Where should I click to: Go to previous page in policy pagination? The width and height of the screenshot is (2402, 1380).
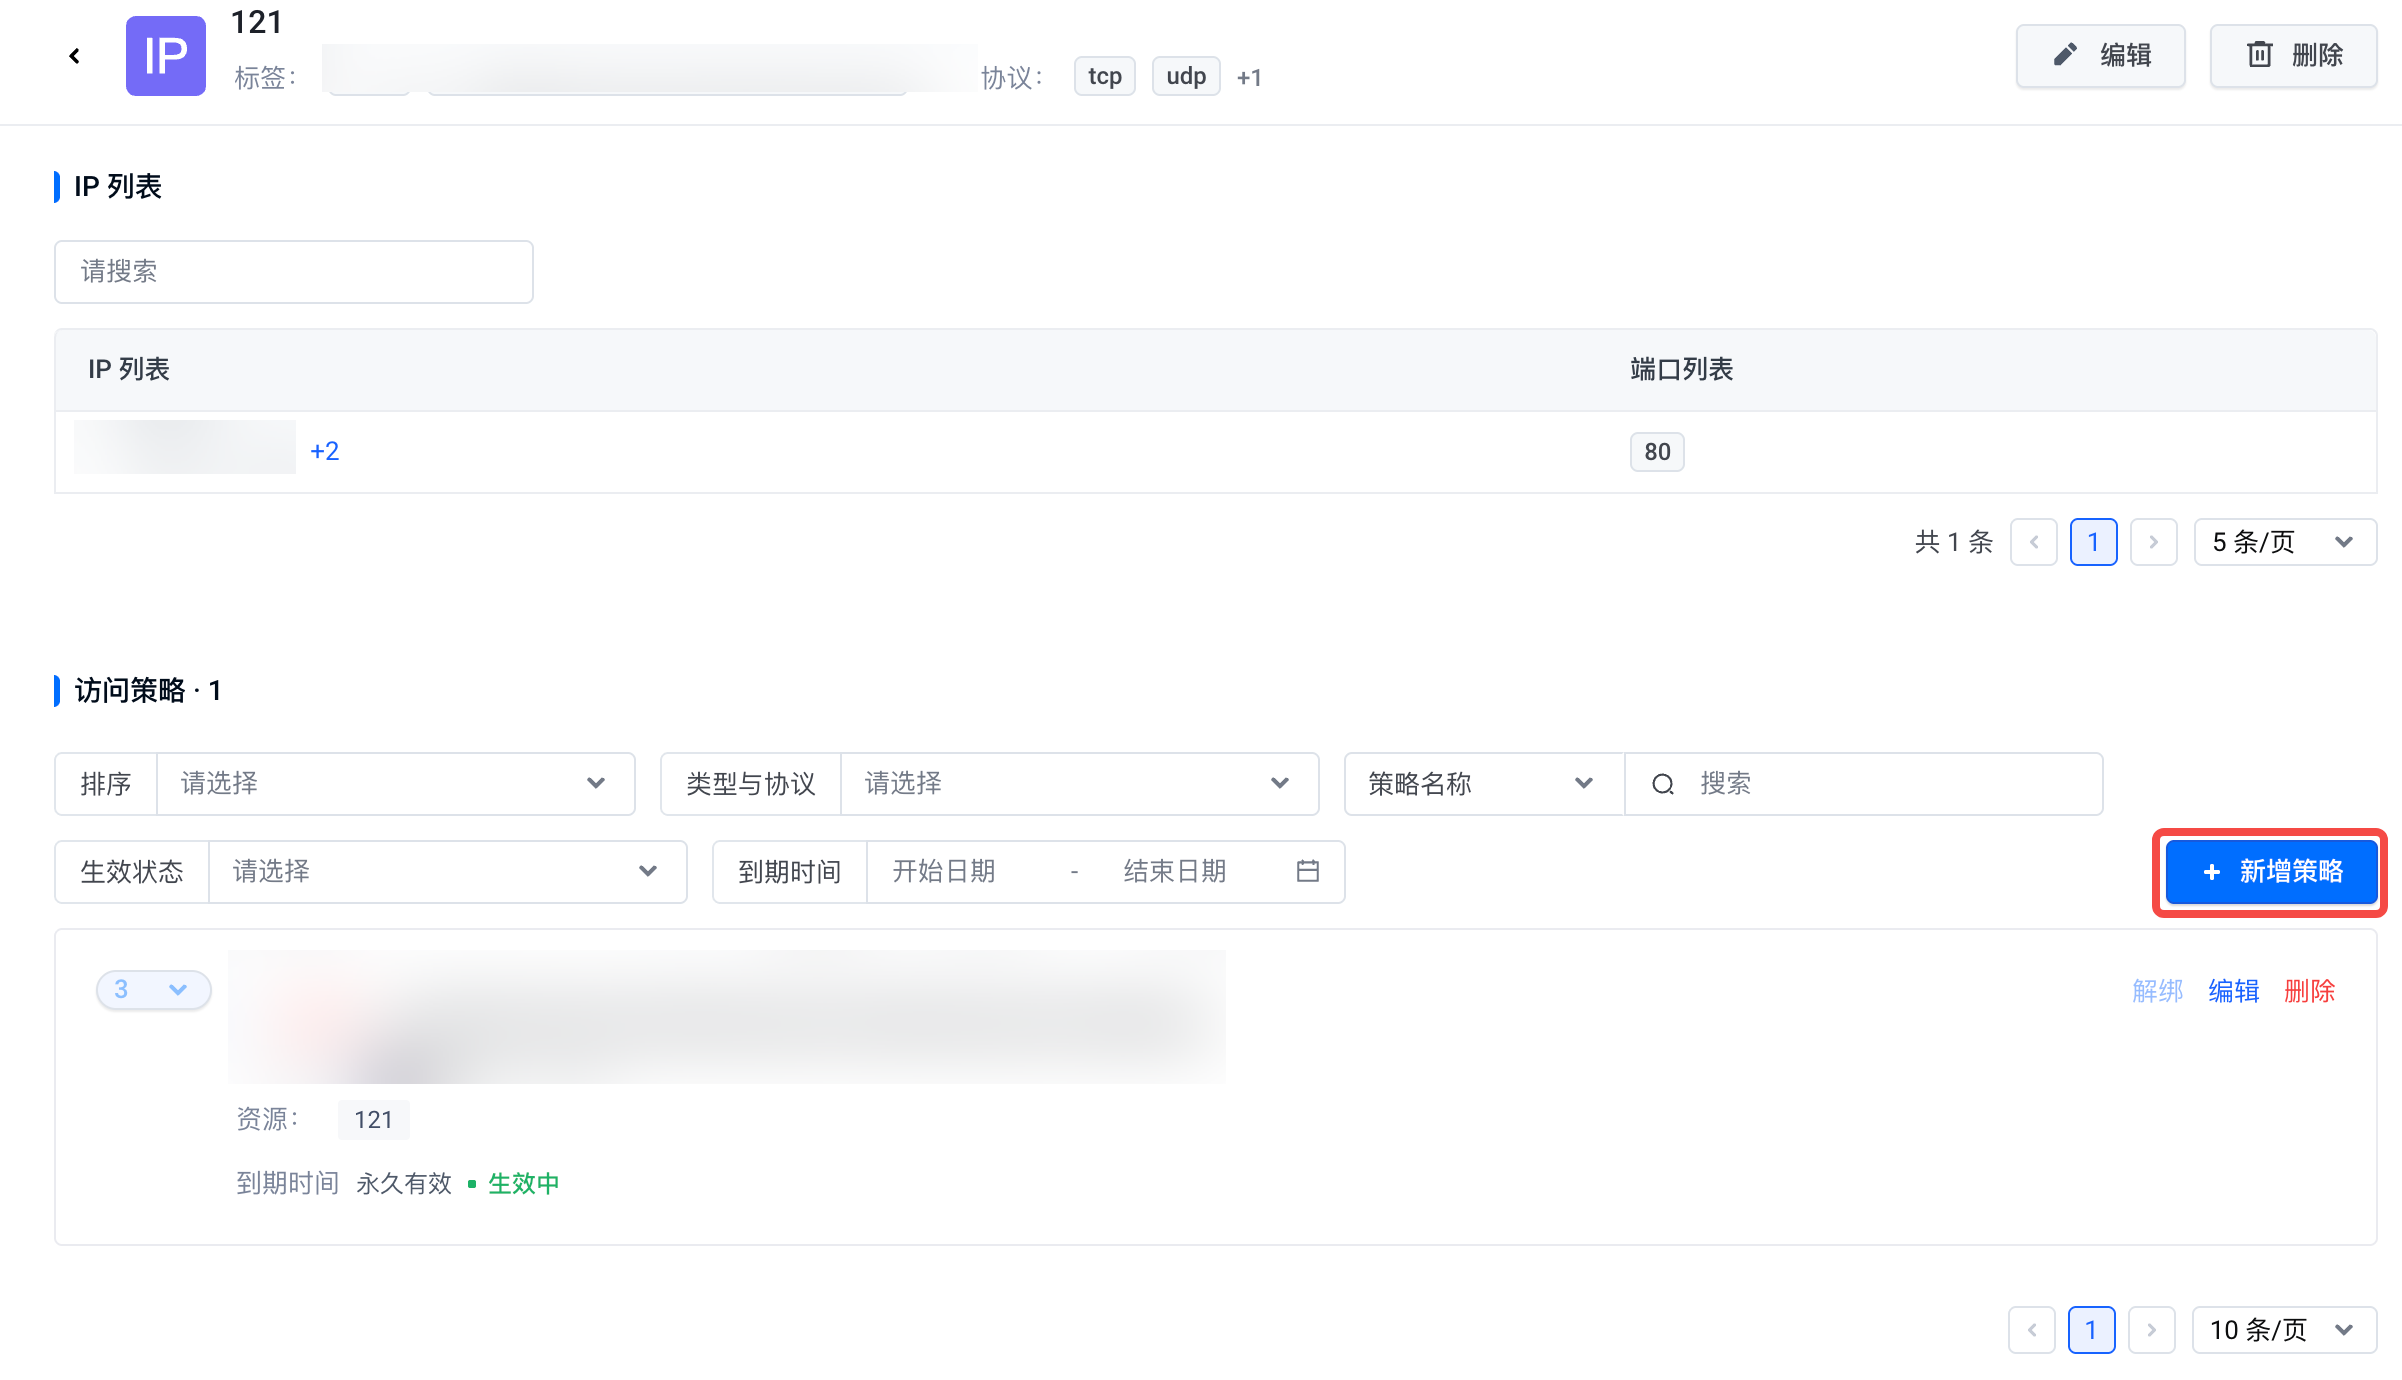point(2031,1330)
